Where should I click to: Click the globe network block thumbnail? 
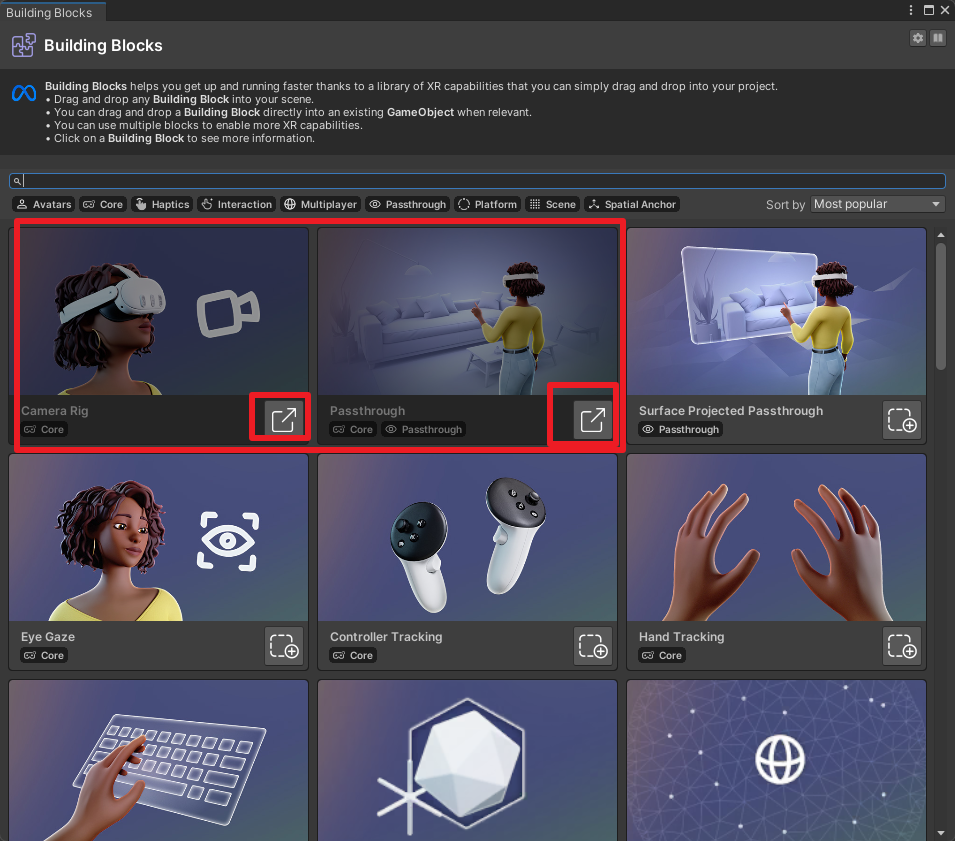(776, 761)
